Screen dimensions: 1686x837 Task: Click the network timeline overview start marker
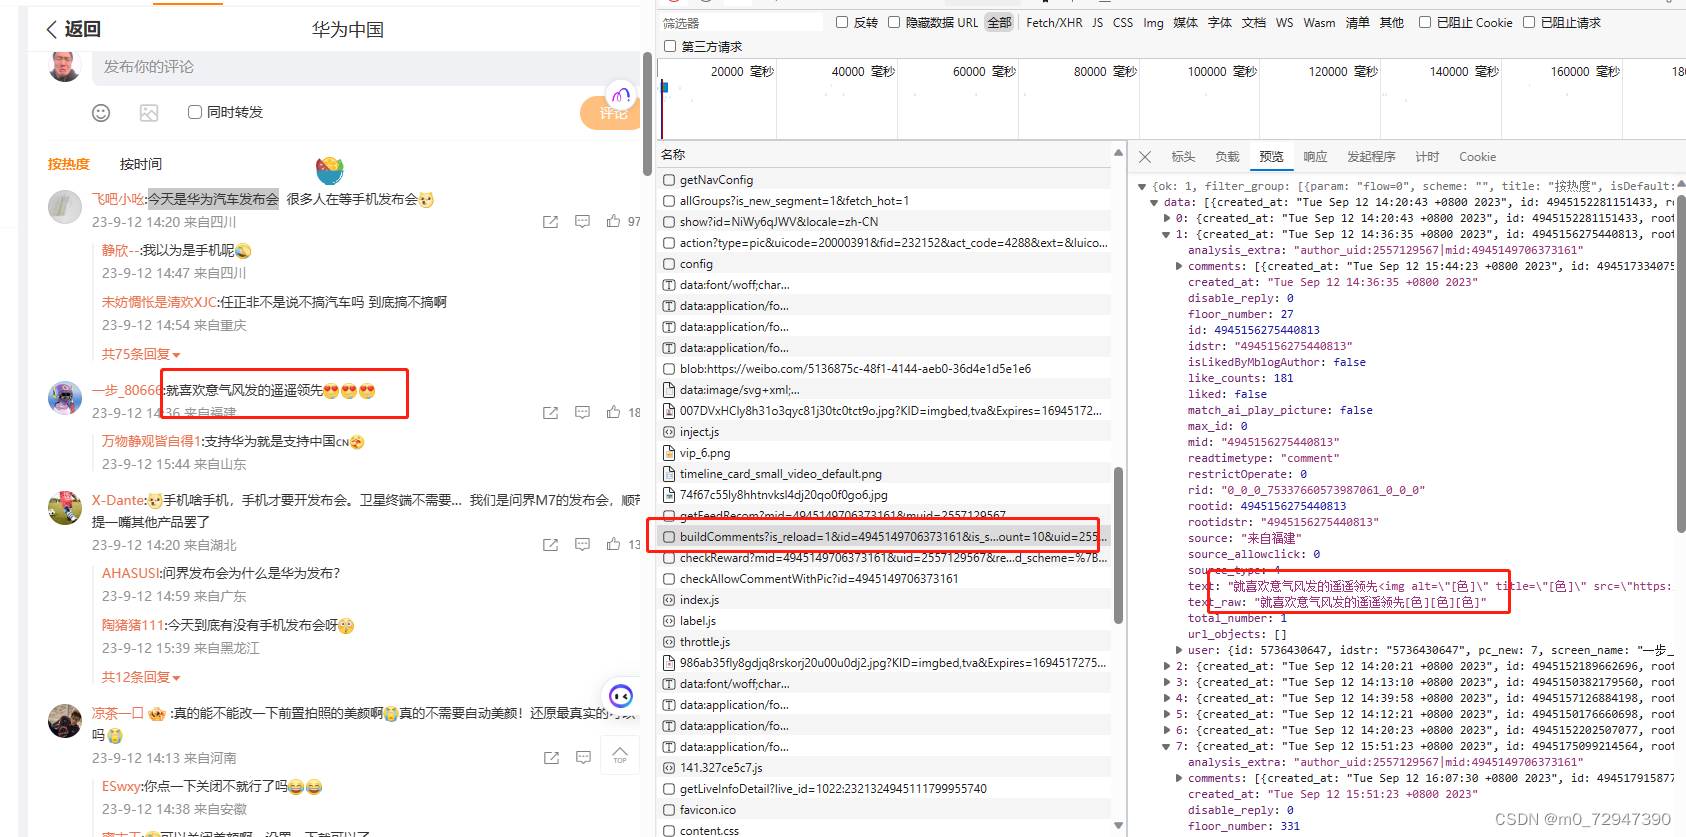tap(664, 87)
